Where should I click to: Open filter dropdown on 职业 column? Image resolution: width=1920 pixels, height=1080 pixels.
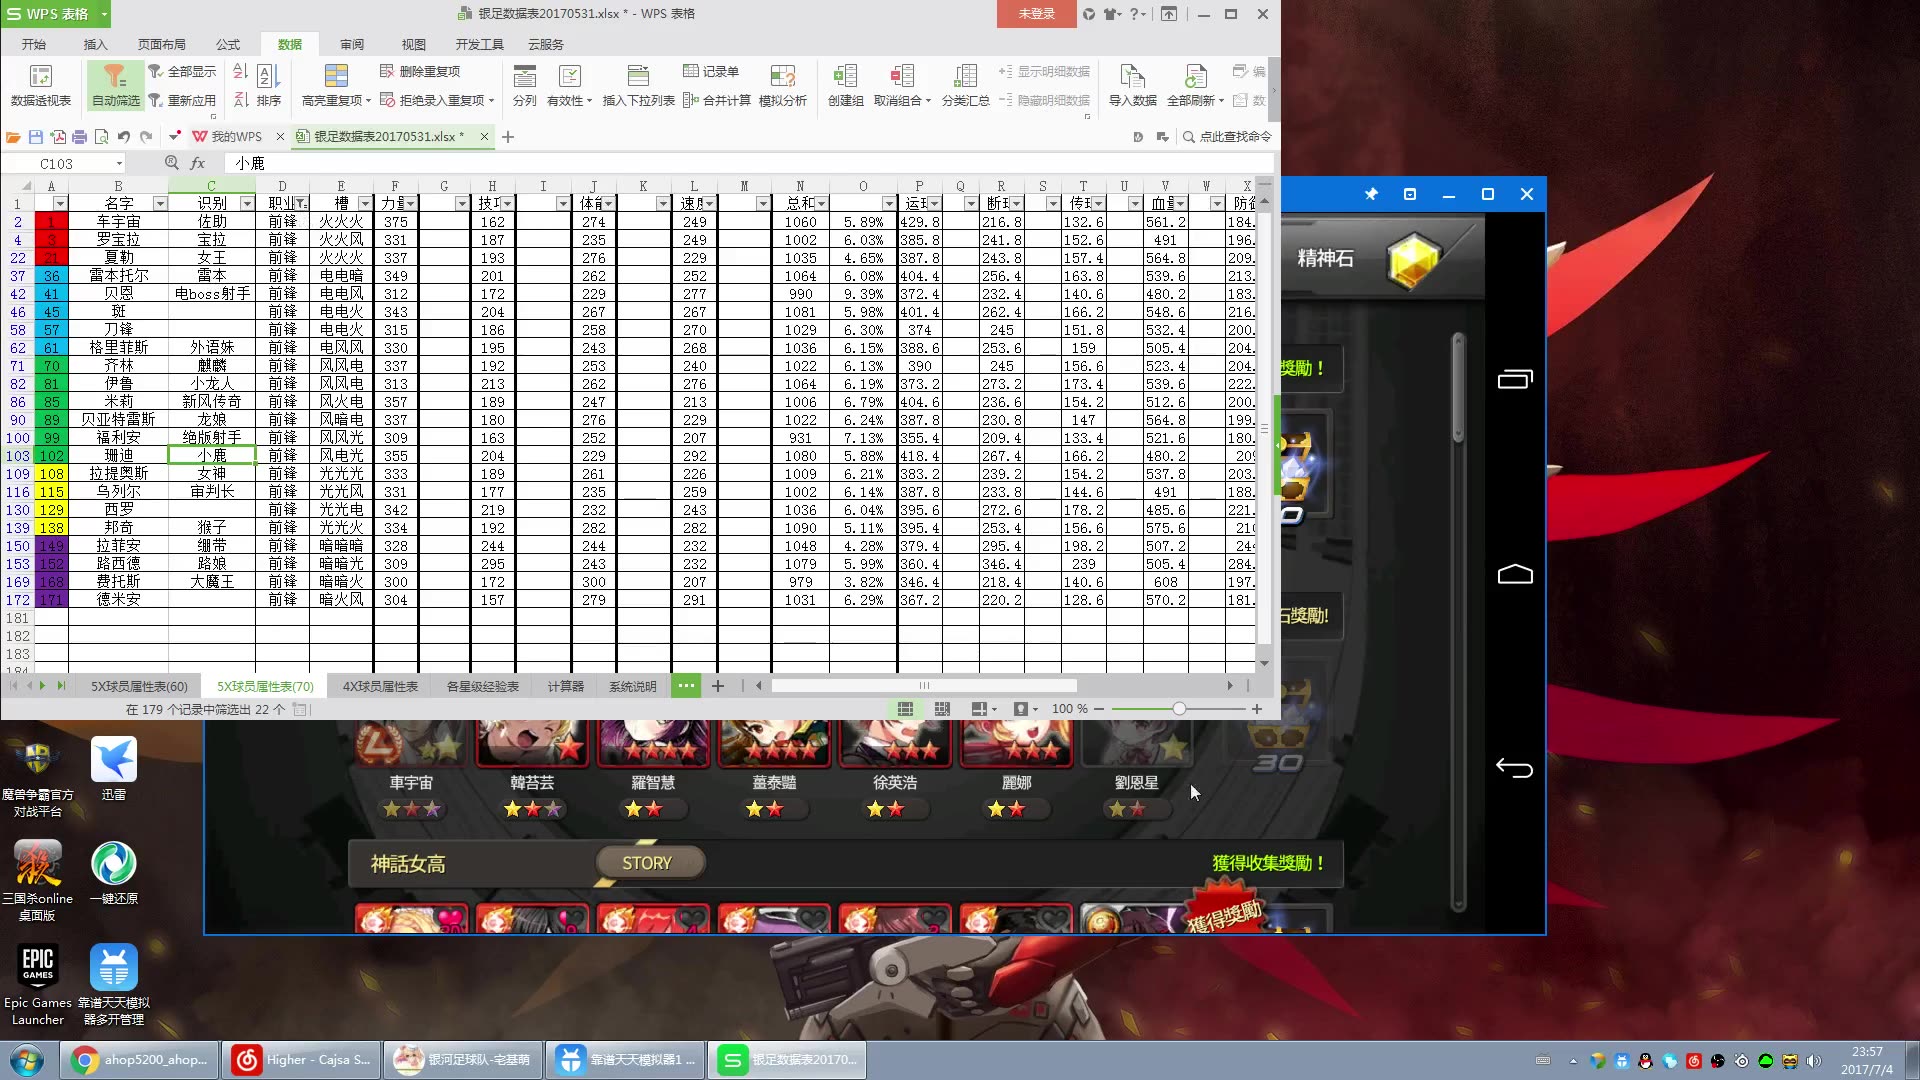click(301, 203)
